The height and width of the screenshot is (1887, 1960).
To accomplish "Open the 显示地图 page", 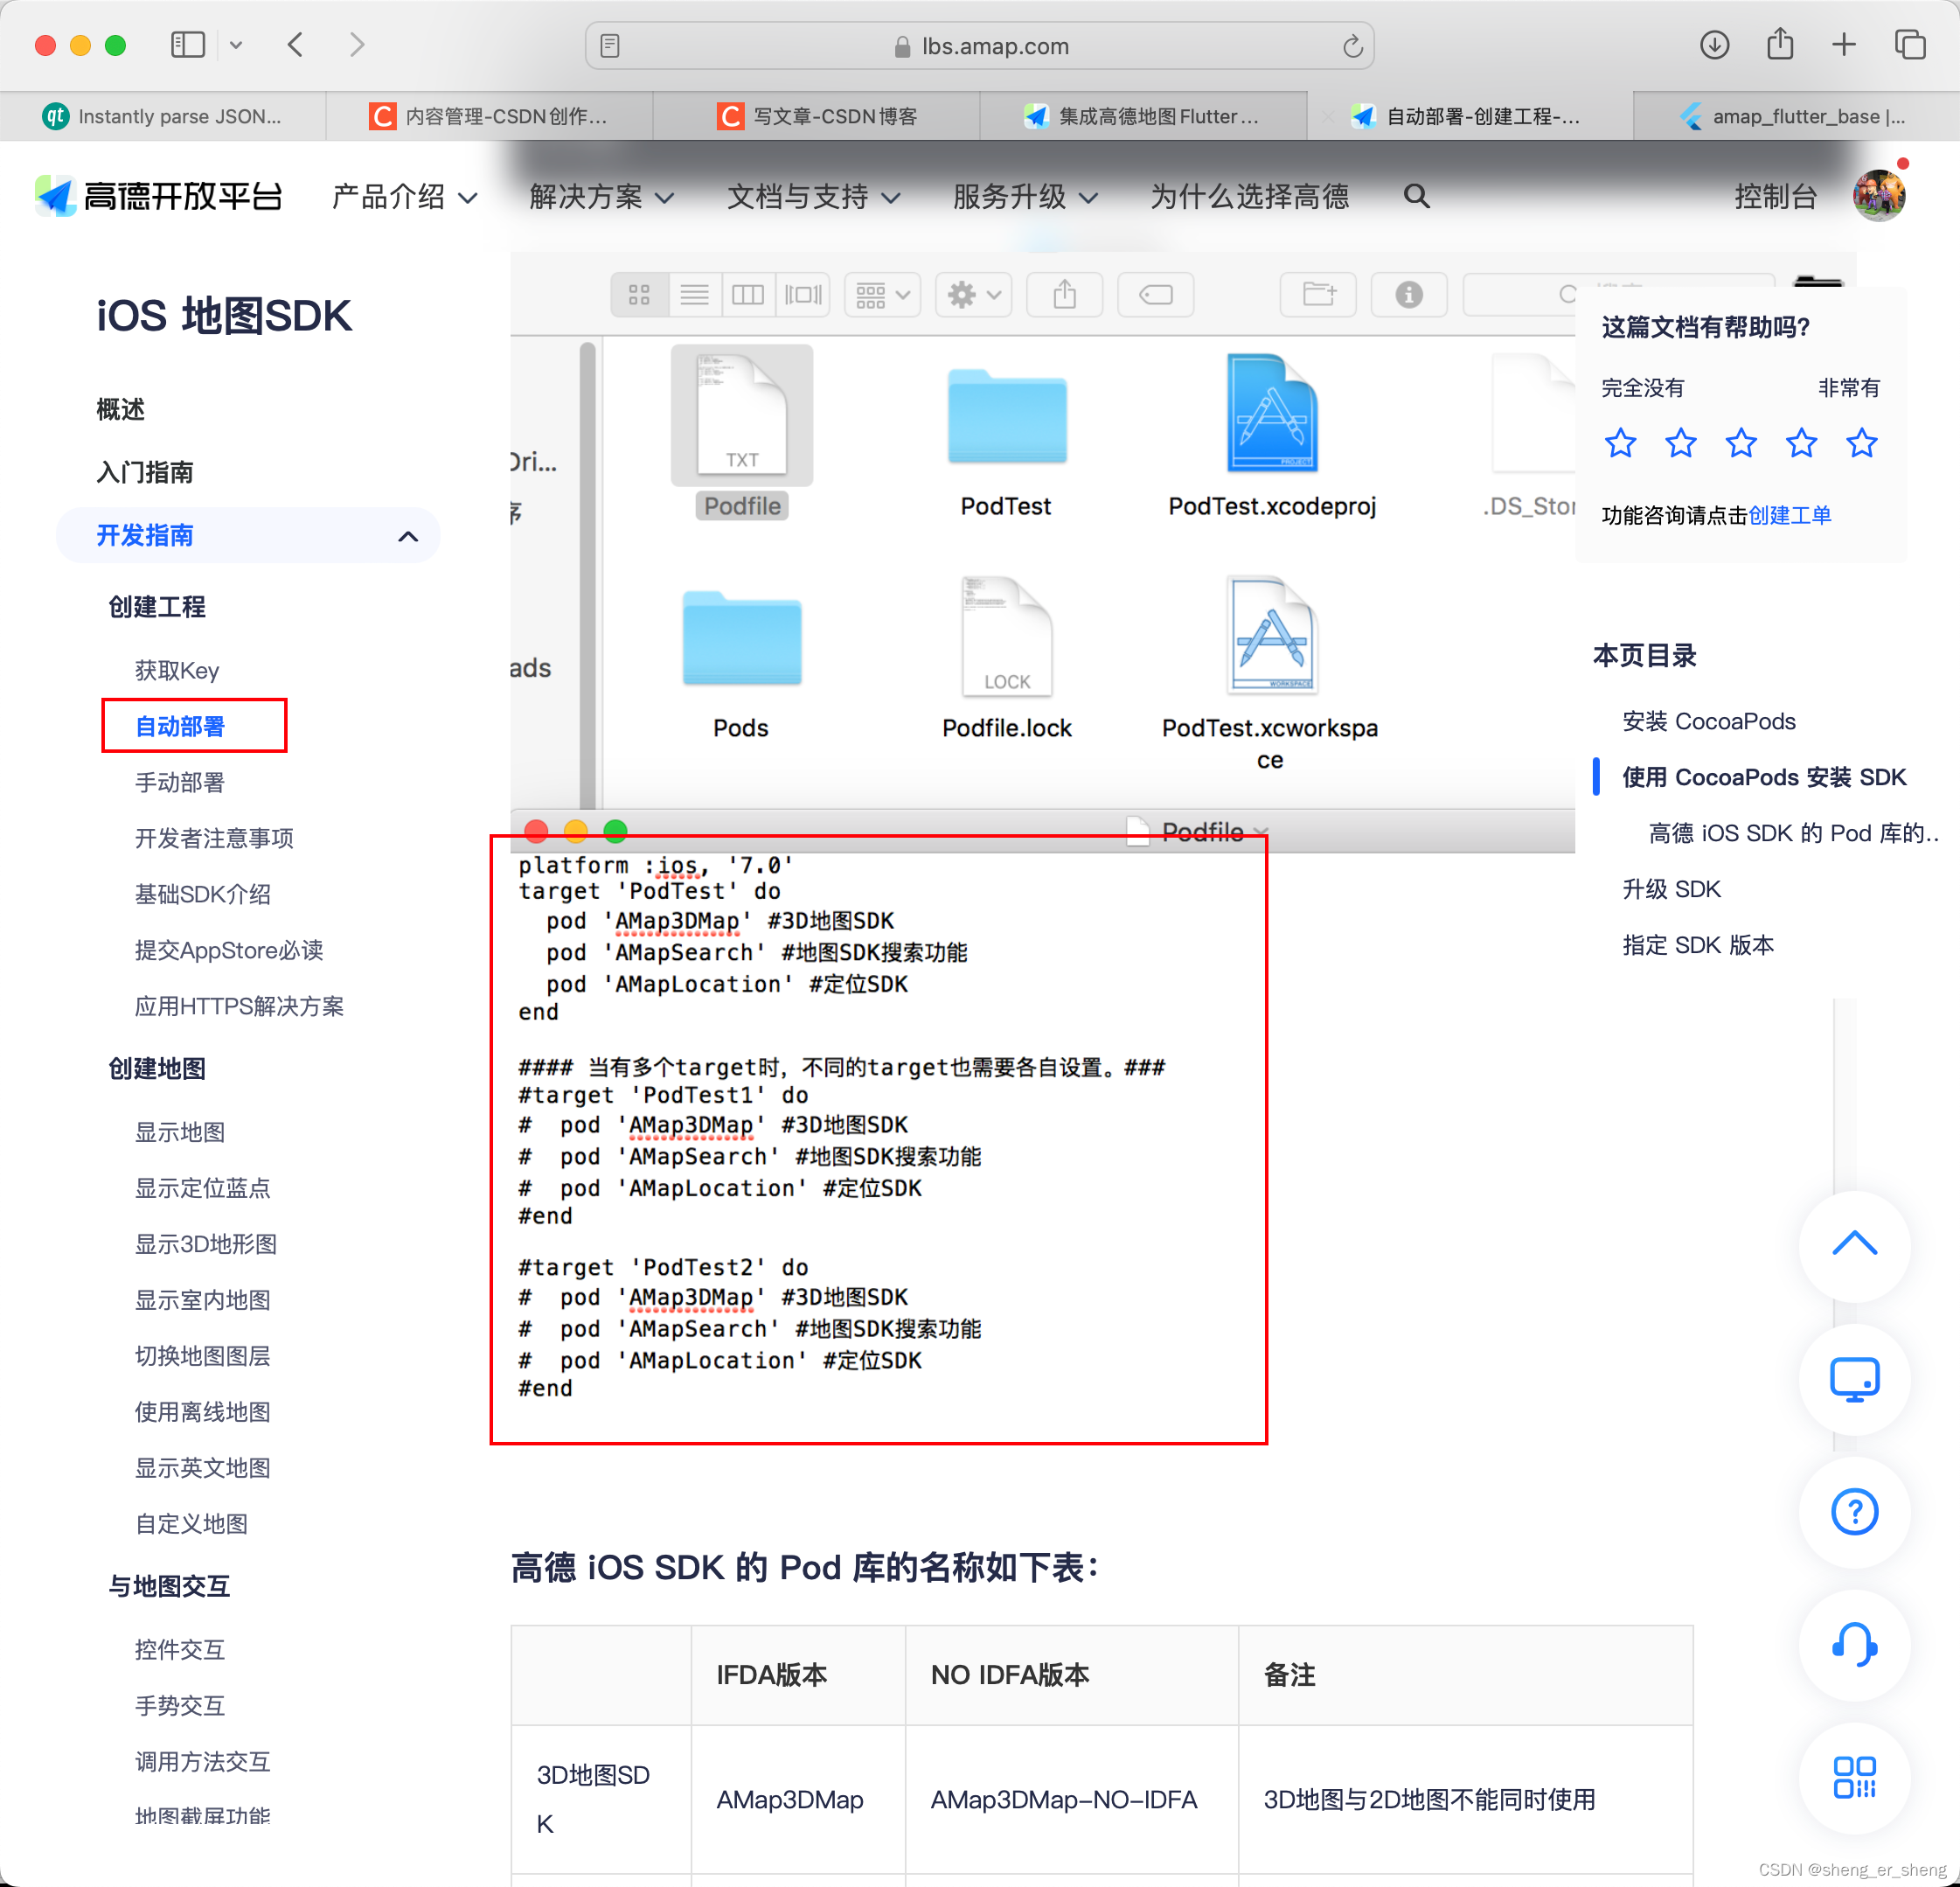I will [x=180, y=1132].
